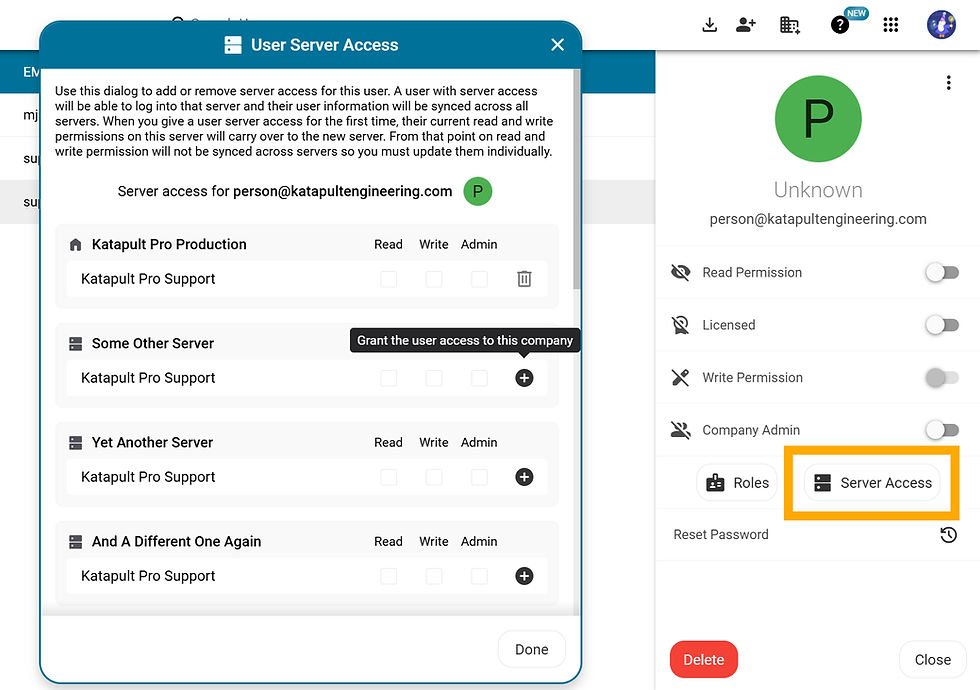Screen dimensions: 980x690
Task: Click the Reset Password label
Action: coord(721,534)
